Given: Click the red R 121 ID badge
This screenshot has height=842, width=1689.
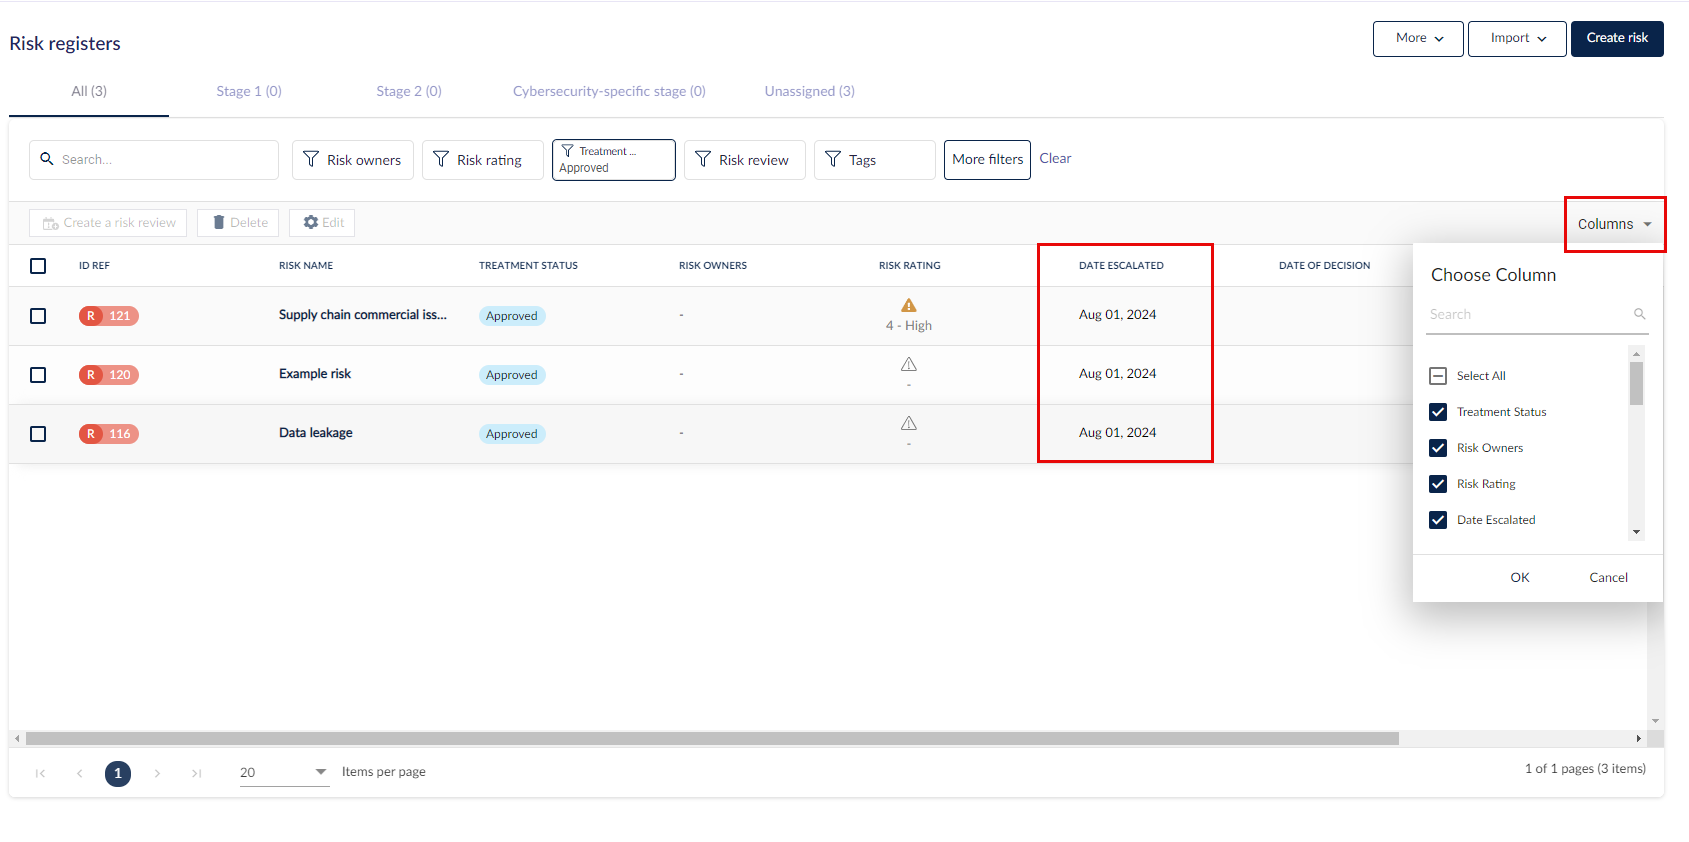Looking at the screenshot, I should 109,316.
